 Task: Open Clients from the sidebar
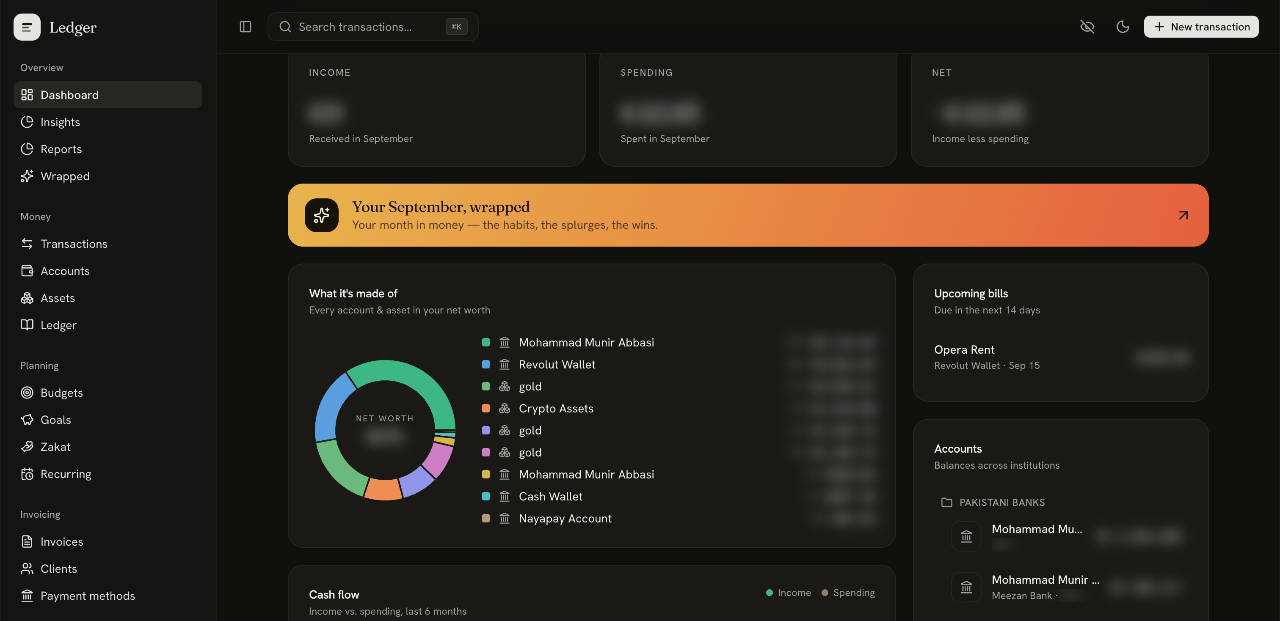pyautogui.click(x=108, y=569)
